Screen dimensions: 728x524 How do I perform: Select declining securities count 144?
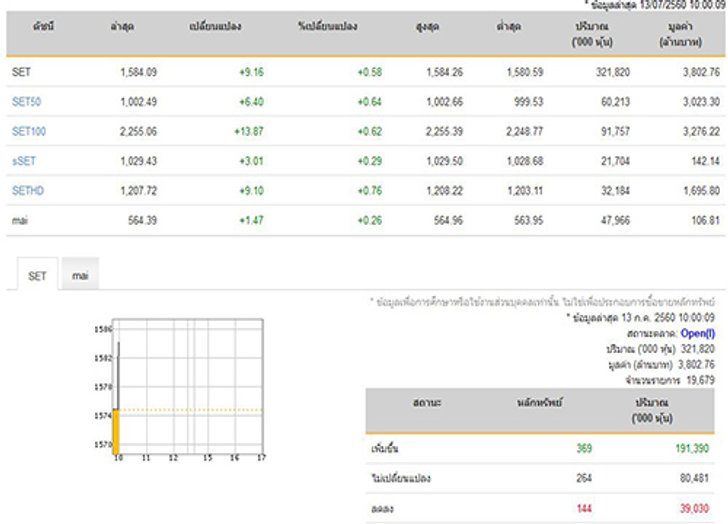pos(584,509)
